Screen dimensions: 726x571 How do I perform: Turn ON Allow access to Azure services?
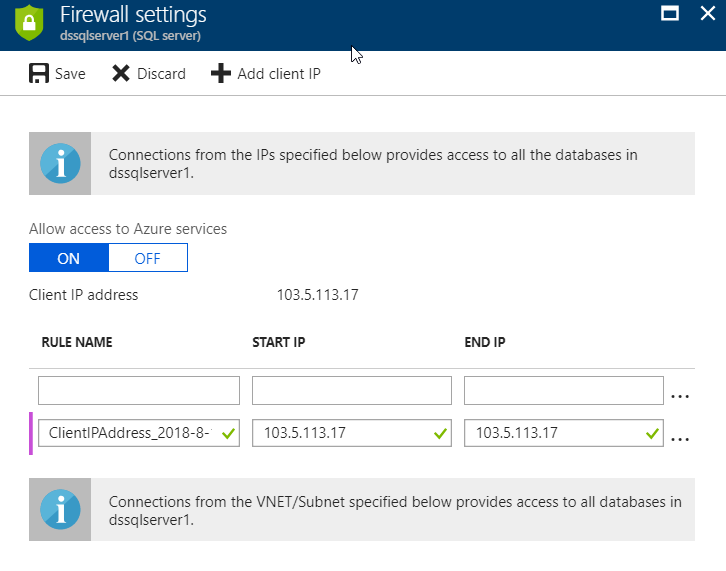tap(69, 257)
